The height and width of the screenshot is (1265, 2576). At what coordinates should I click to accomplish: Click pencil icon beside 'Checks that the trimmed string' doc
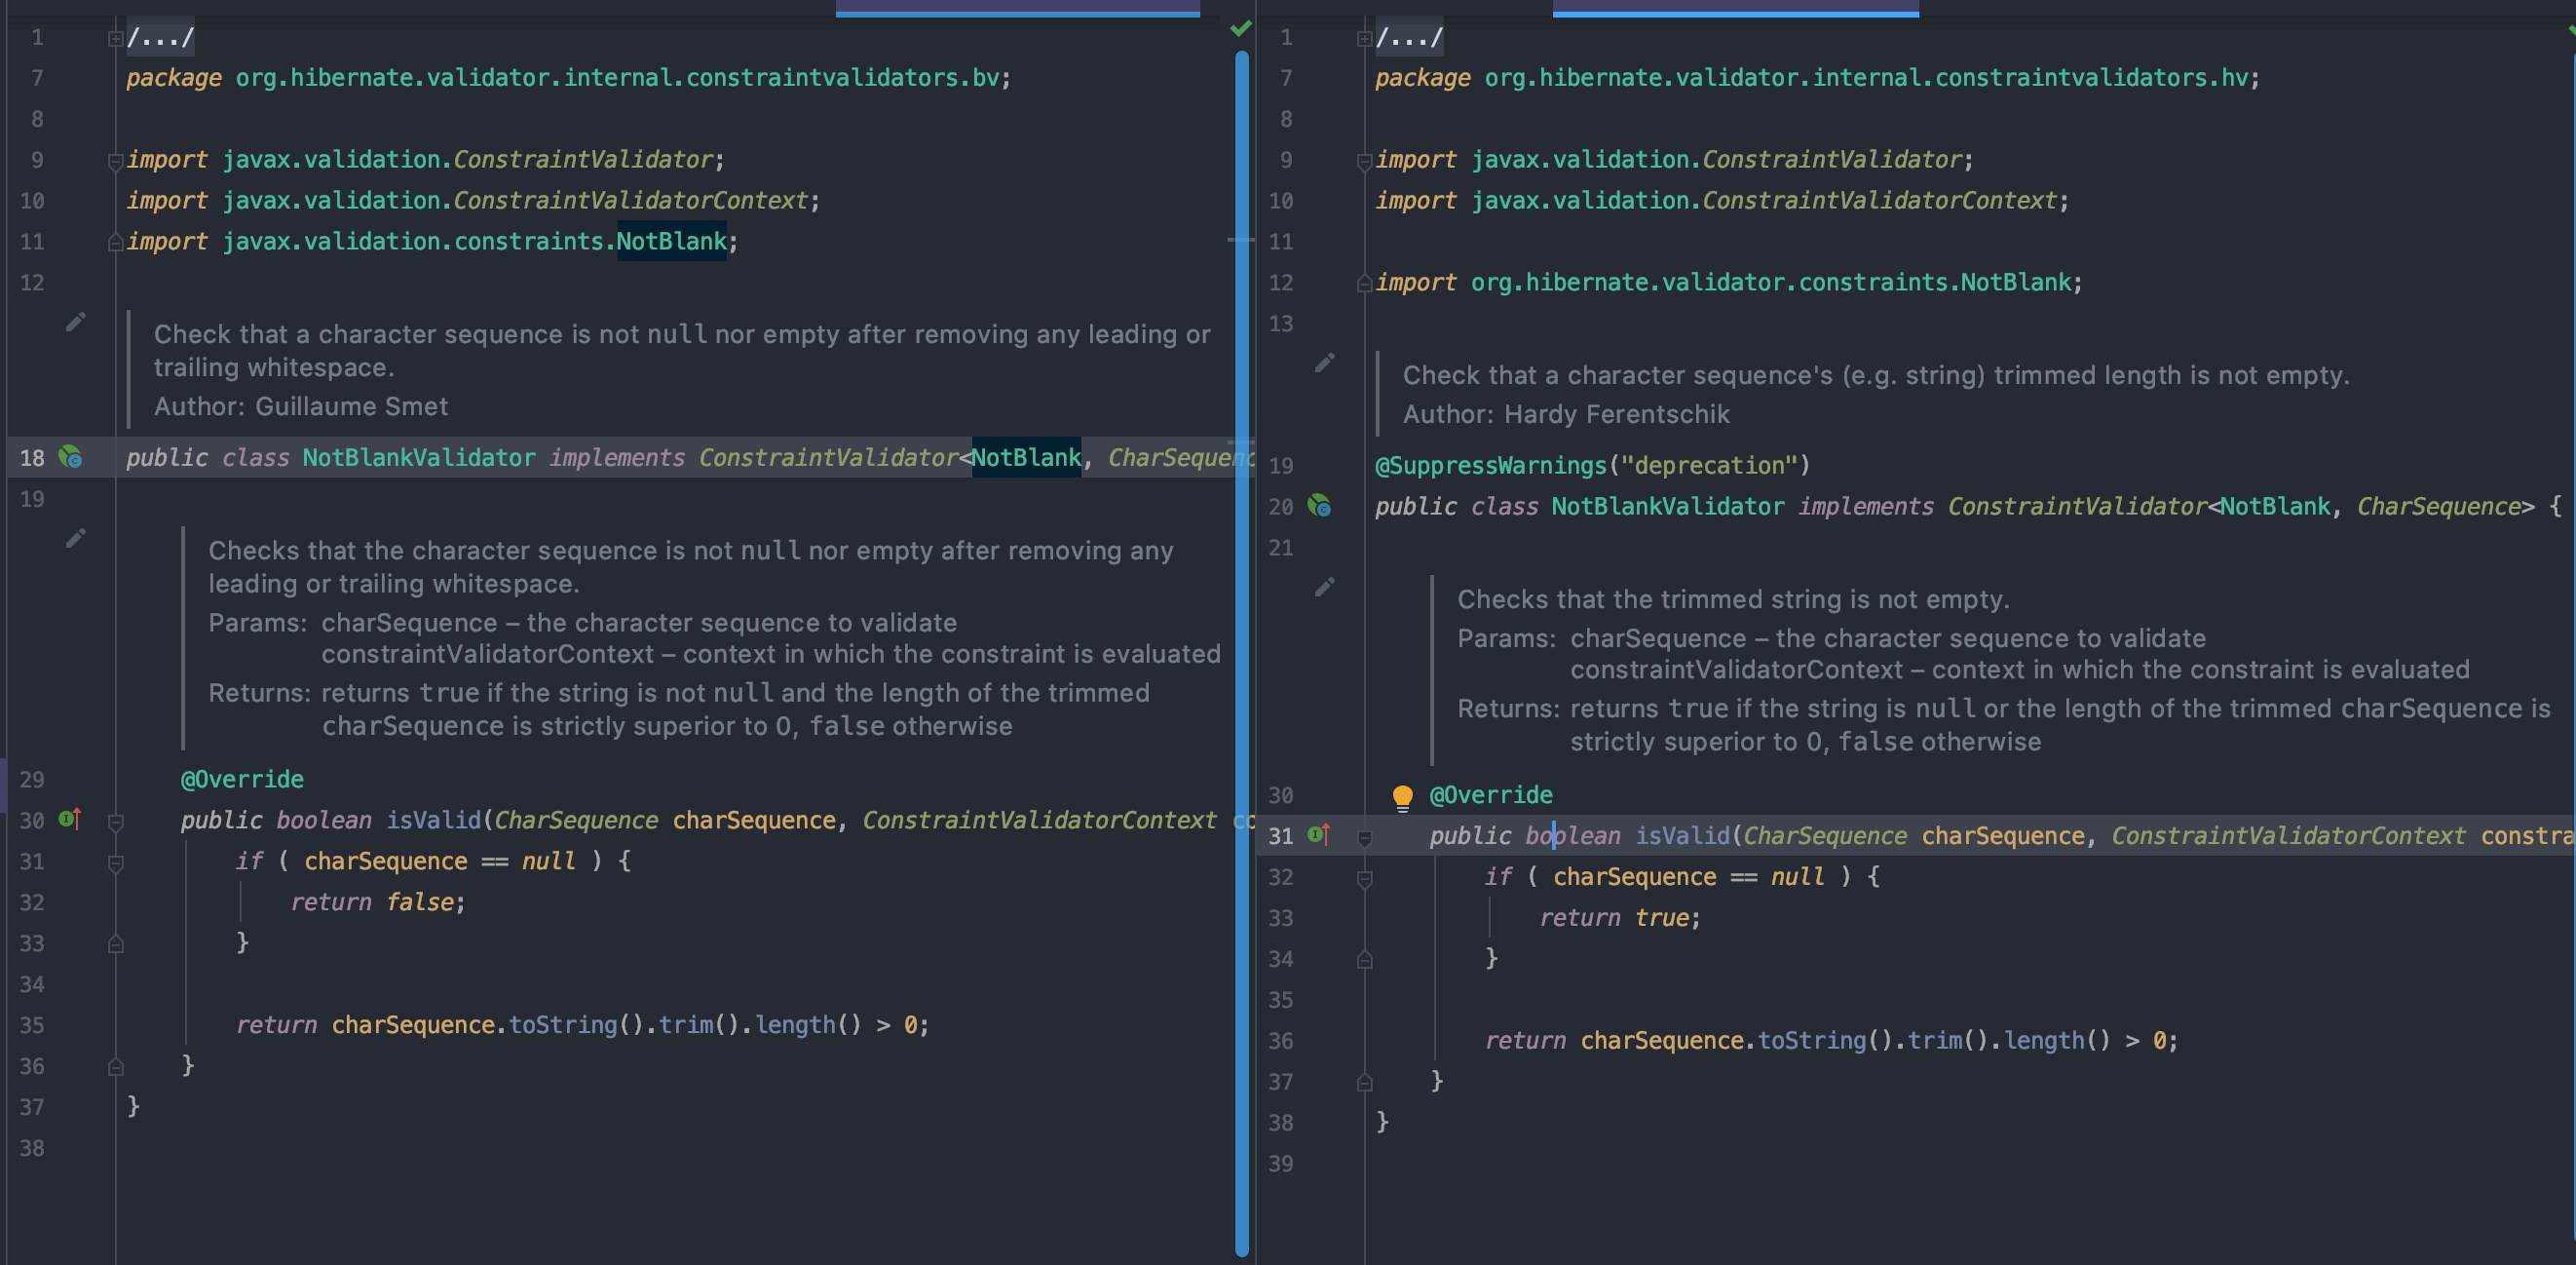click(1325, 587)
